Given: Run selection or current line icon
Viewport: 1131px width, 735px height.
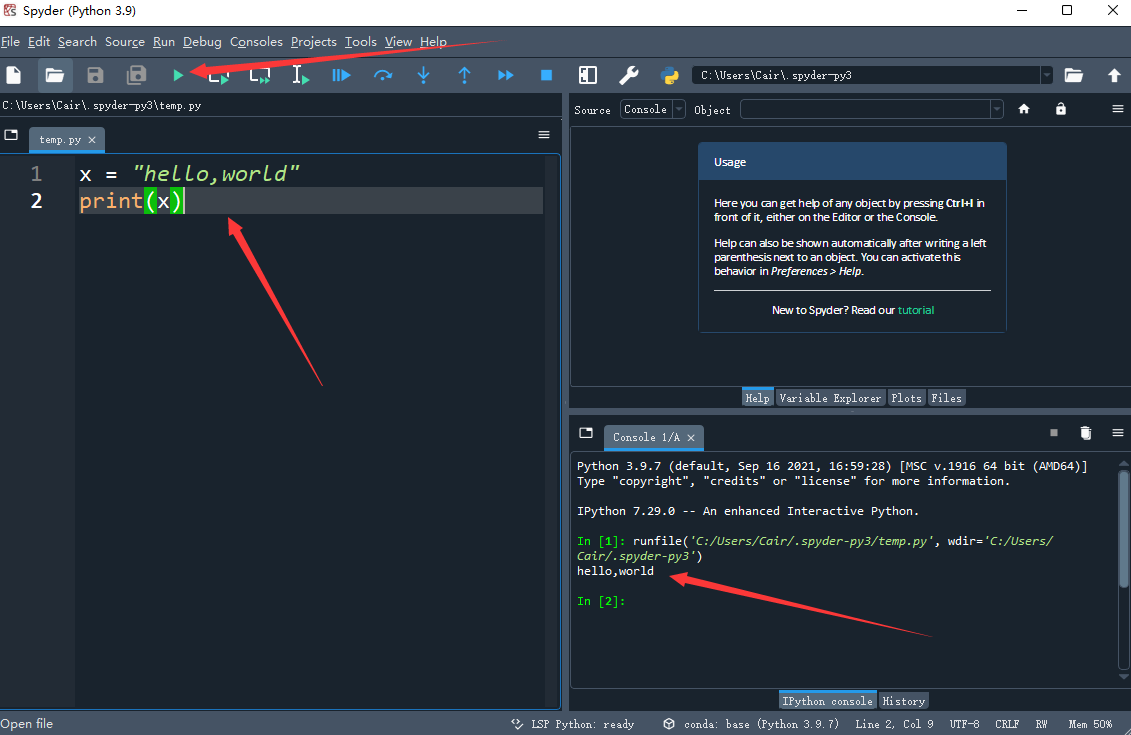Looking at the screenshot, I should point(300,75).
